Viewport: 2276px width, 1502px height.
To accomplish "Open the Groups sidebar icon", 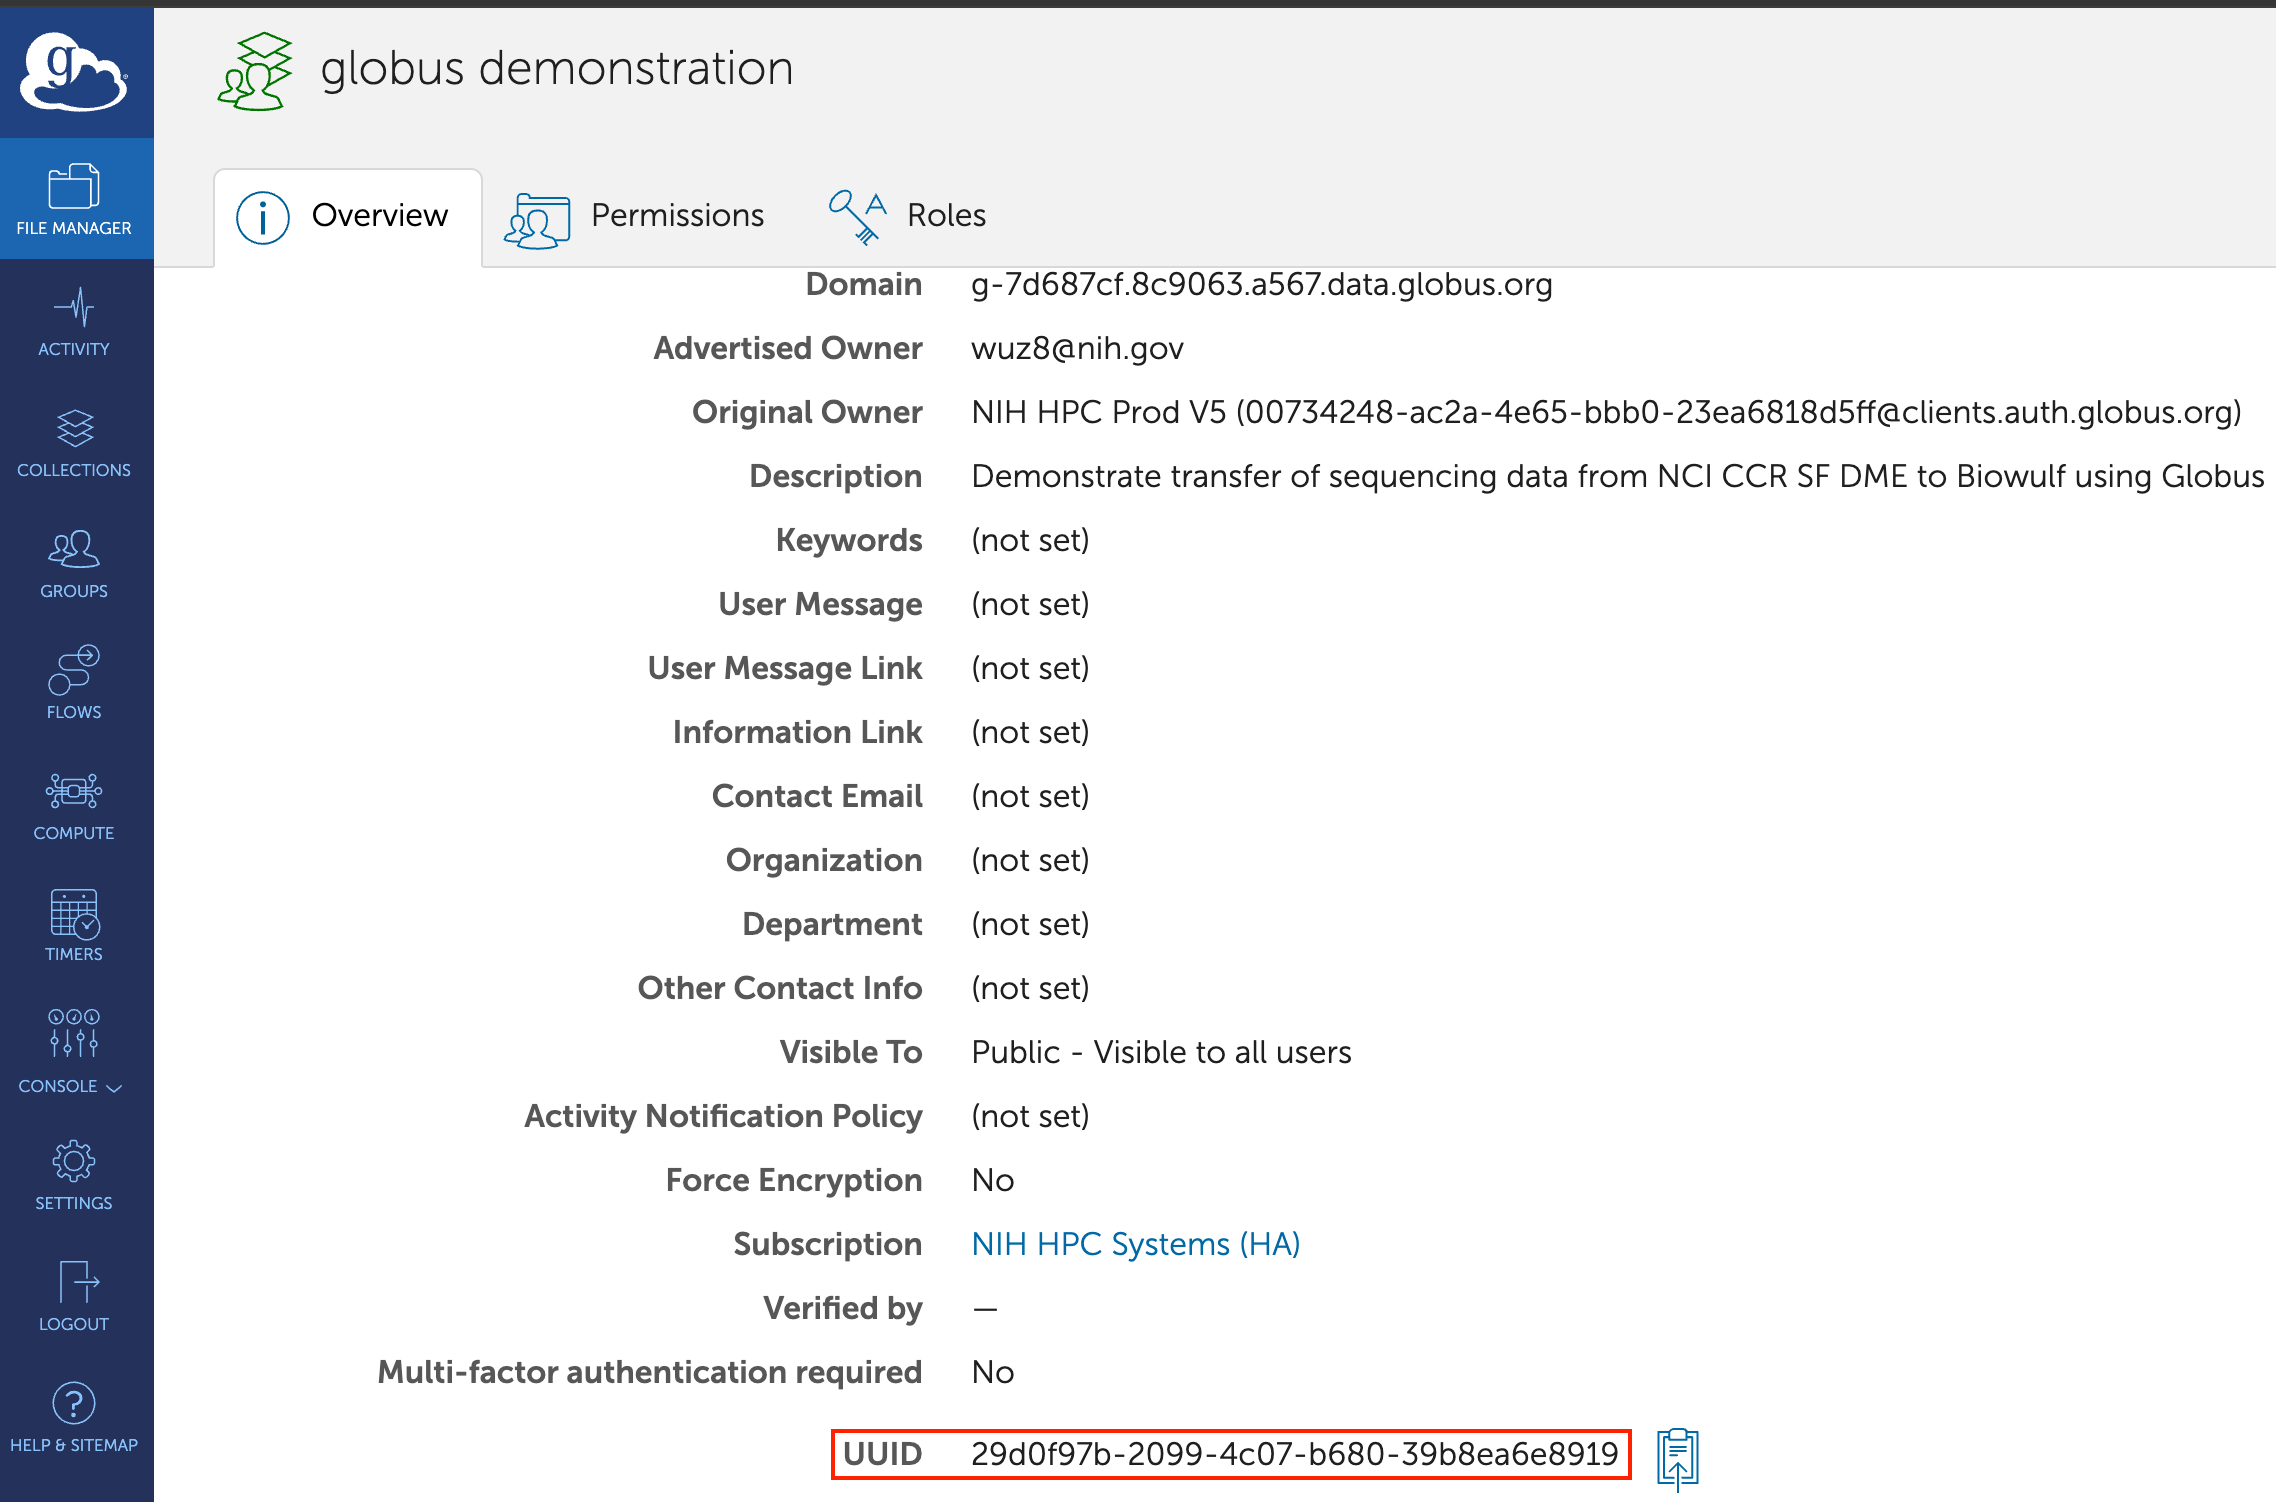I will click(74, 563).
